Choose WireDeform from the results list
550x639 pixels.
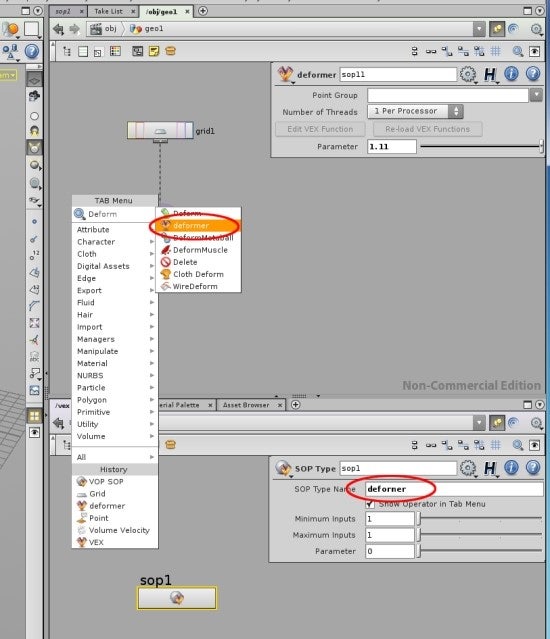pyautogui.click(x=198, y=286)
